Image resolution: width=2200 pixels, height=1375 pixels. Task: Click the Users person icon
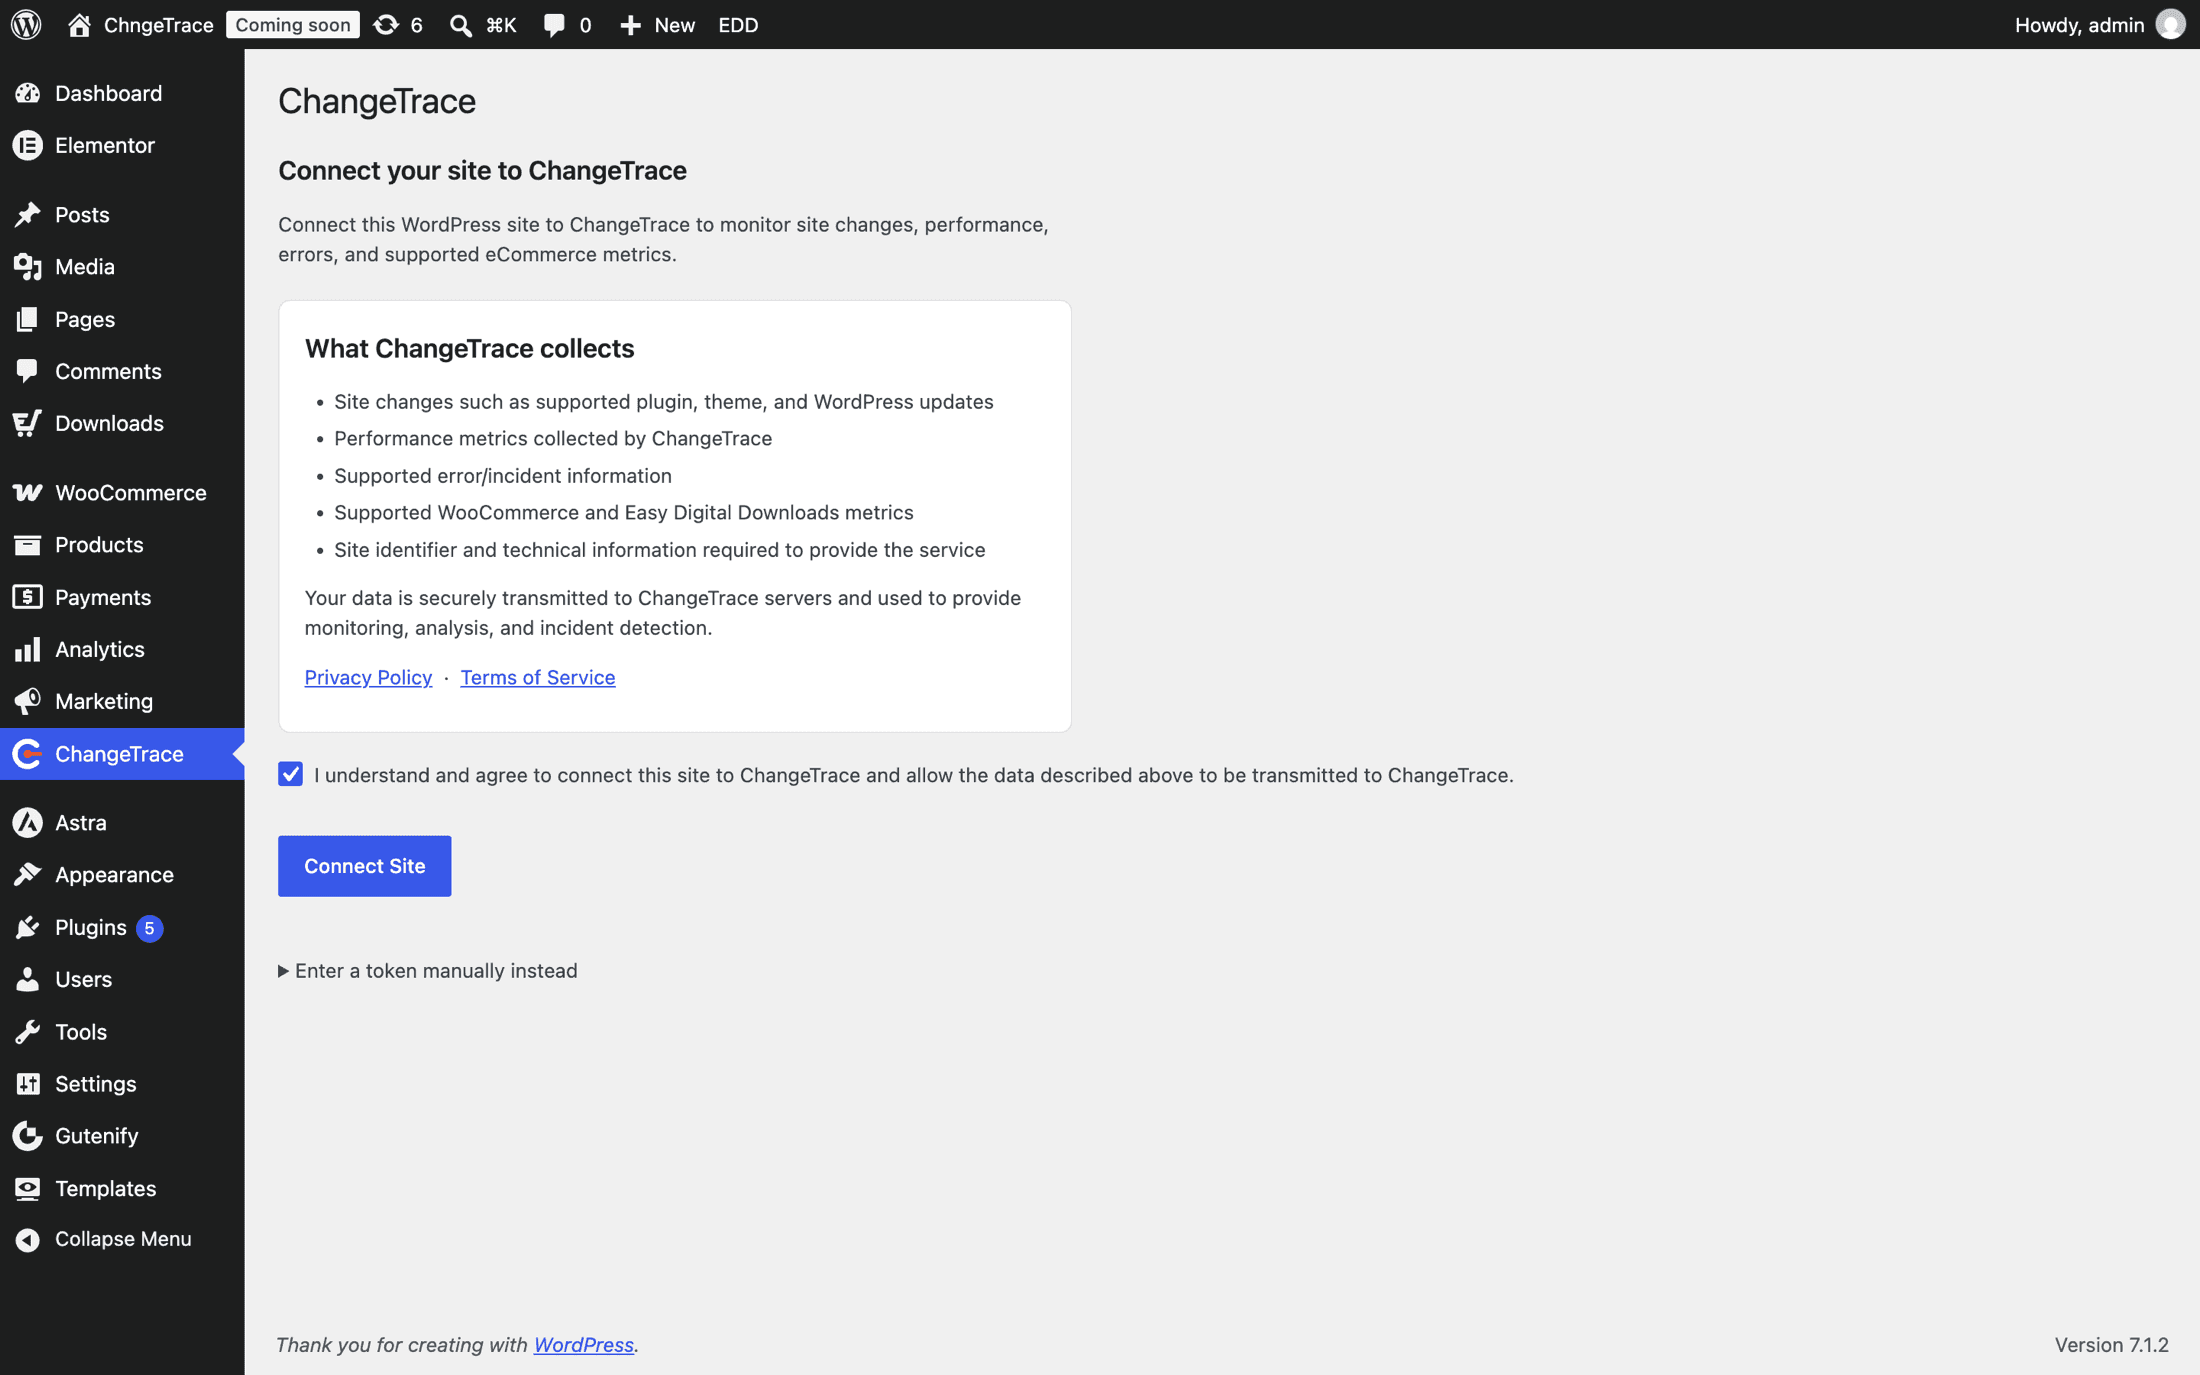(x=28, y=979)
